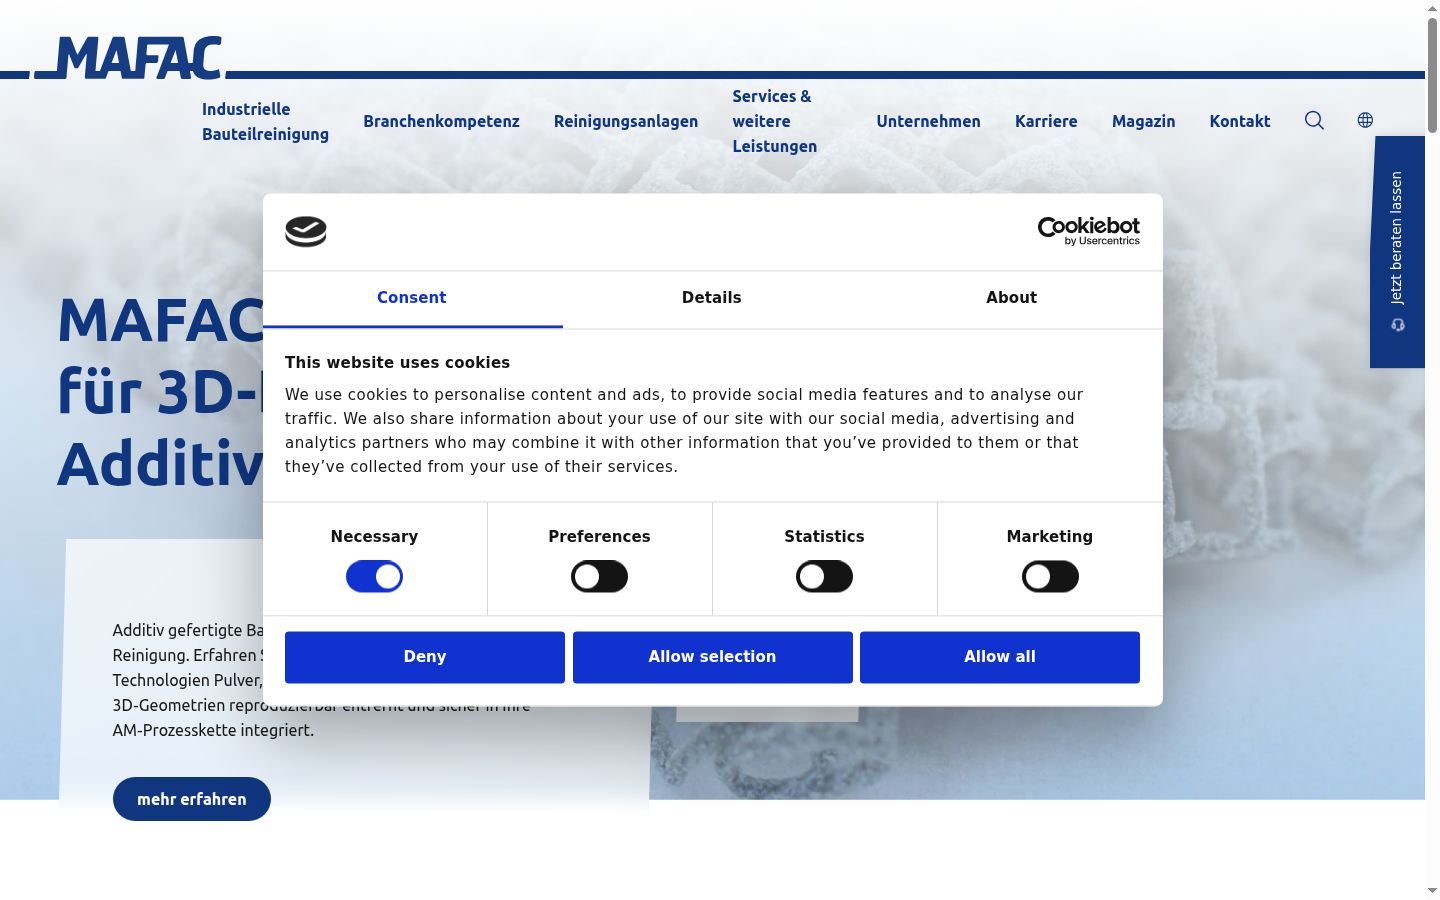Enable the Marketing cookies switch
This screenshot has height=900, width=1440.
pyautogui.click(x=1050, y=577)
